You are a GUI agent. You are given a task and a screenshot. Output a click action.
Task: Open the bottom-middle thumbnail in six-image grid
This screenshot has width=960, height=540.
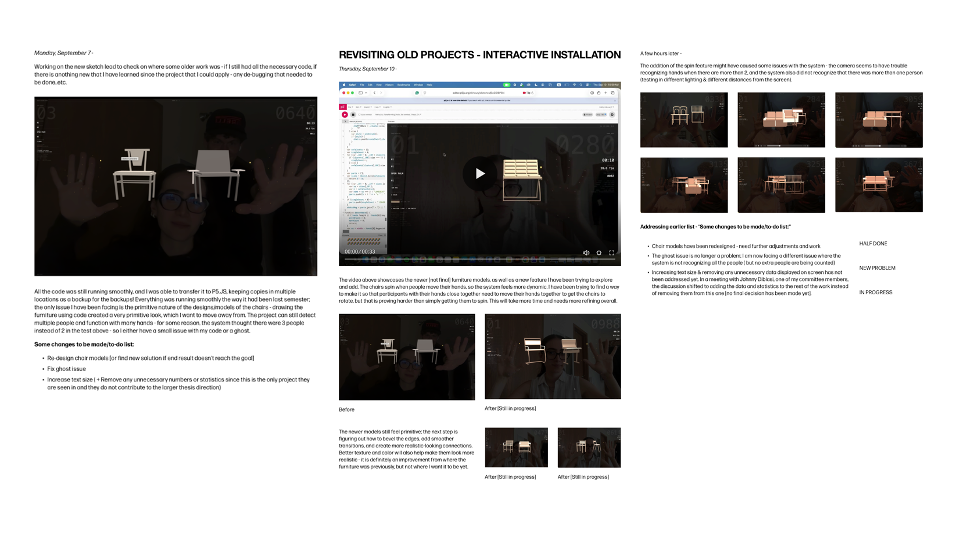[781, 185]
